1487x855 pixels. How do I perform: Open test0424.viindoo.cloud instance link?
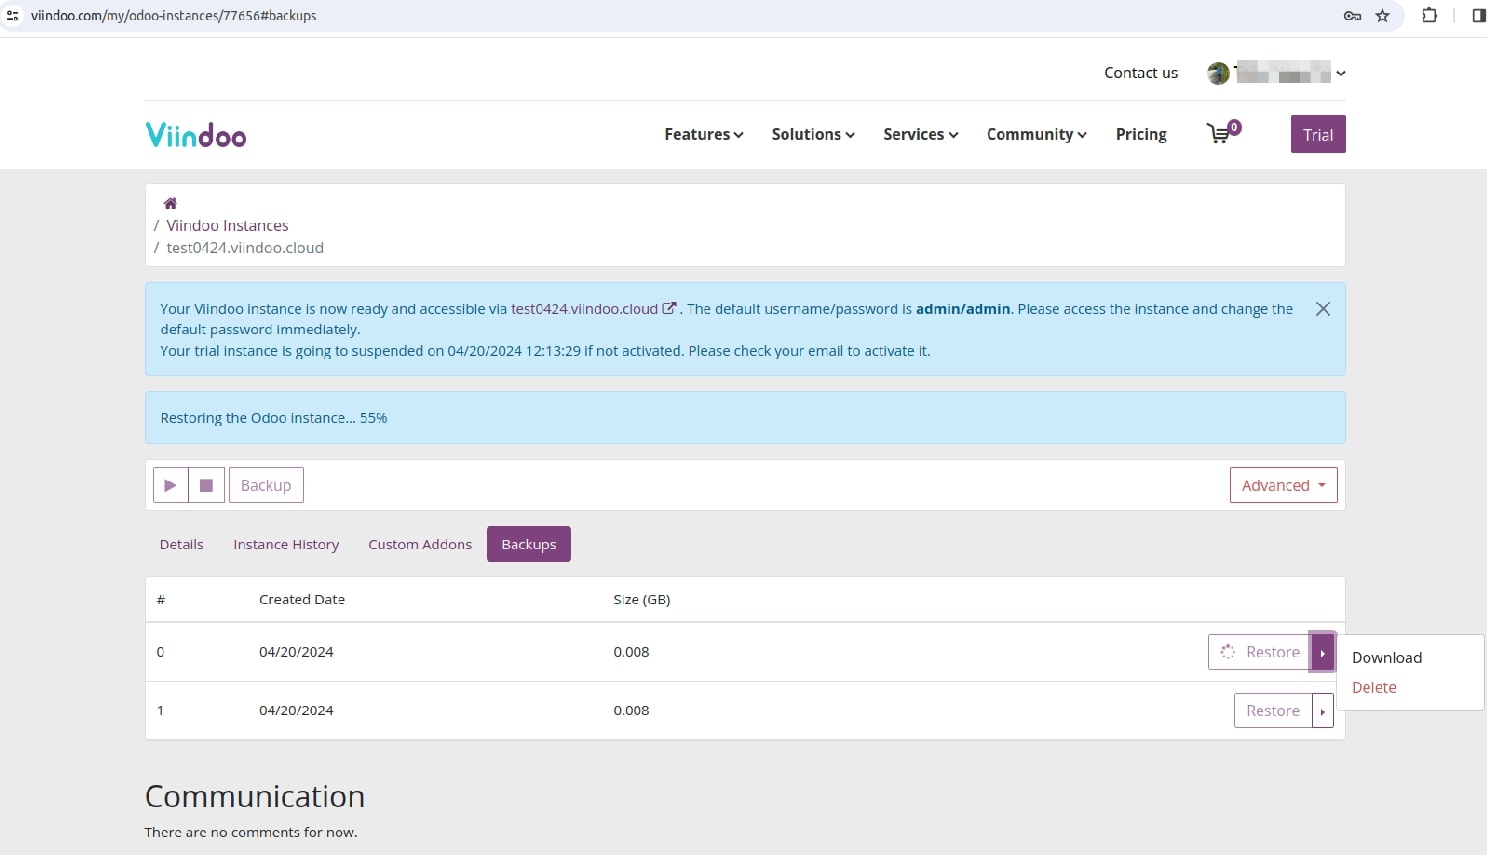[584, 309]
